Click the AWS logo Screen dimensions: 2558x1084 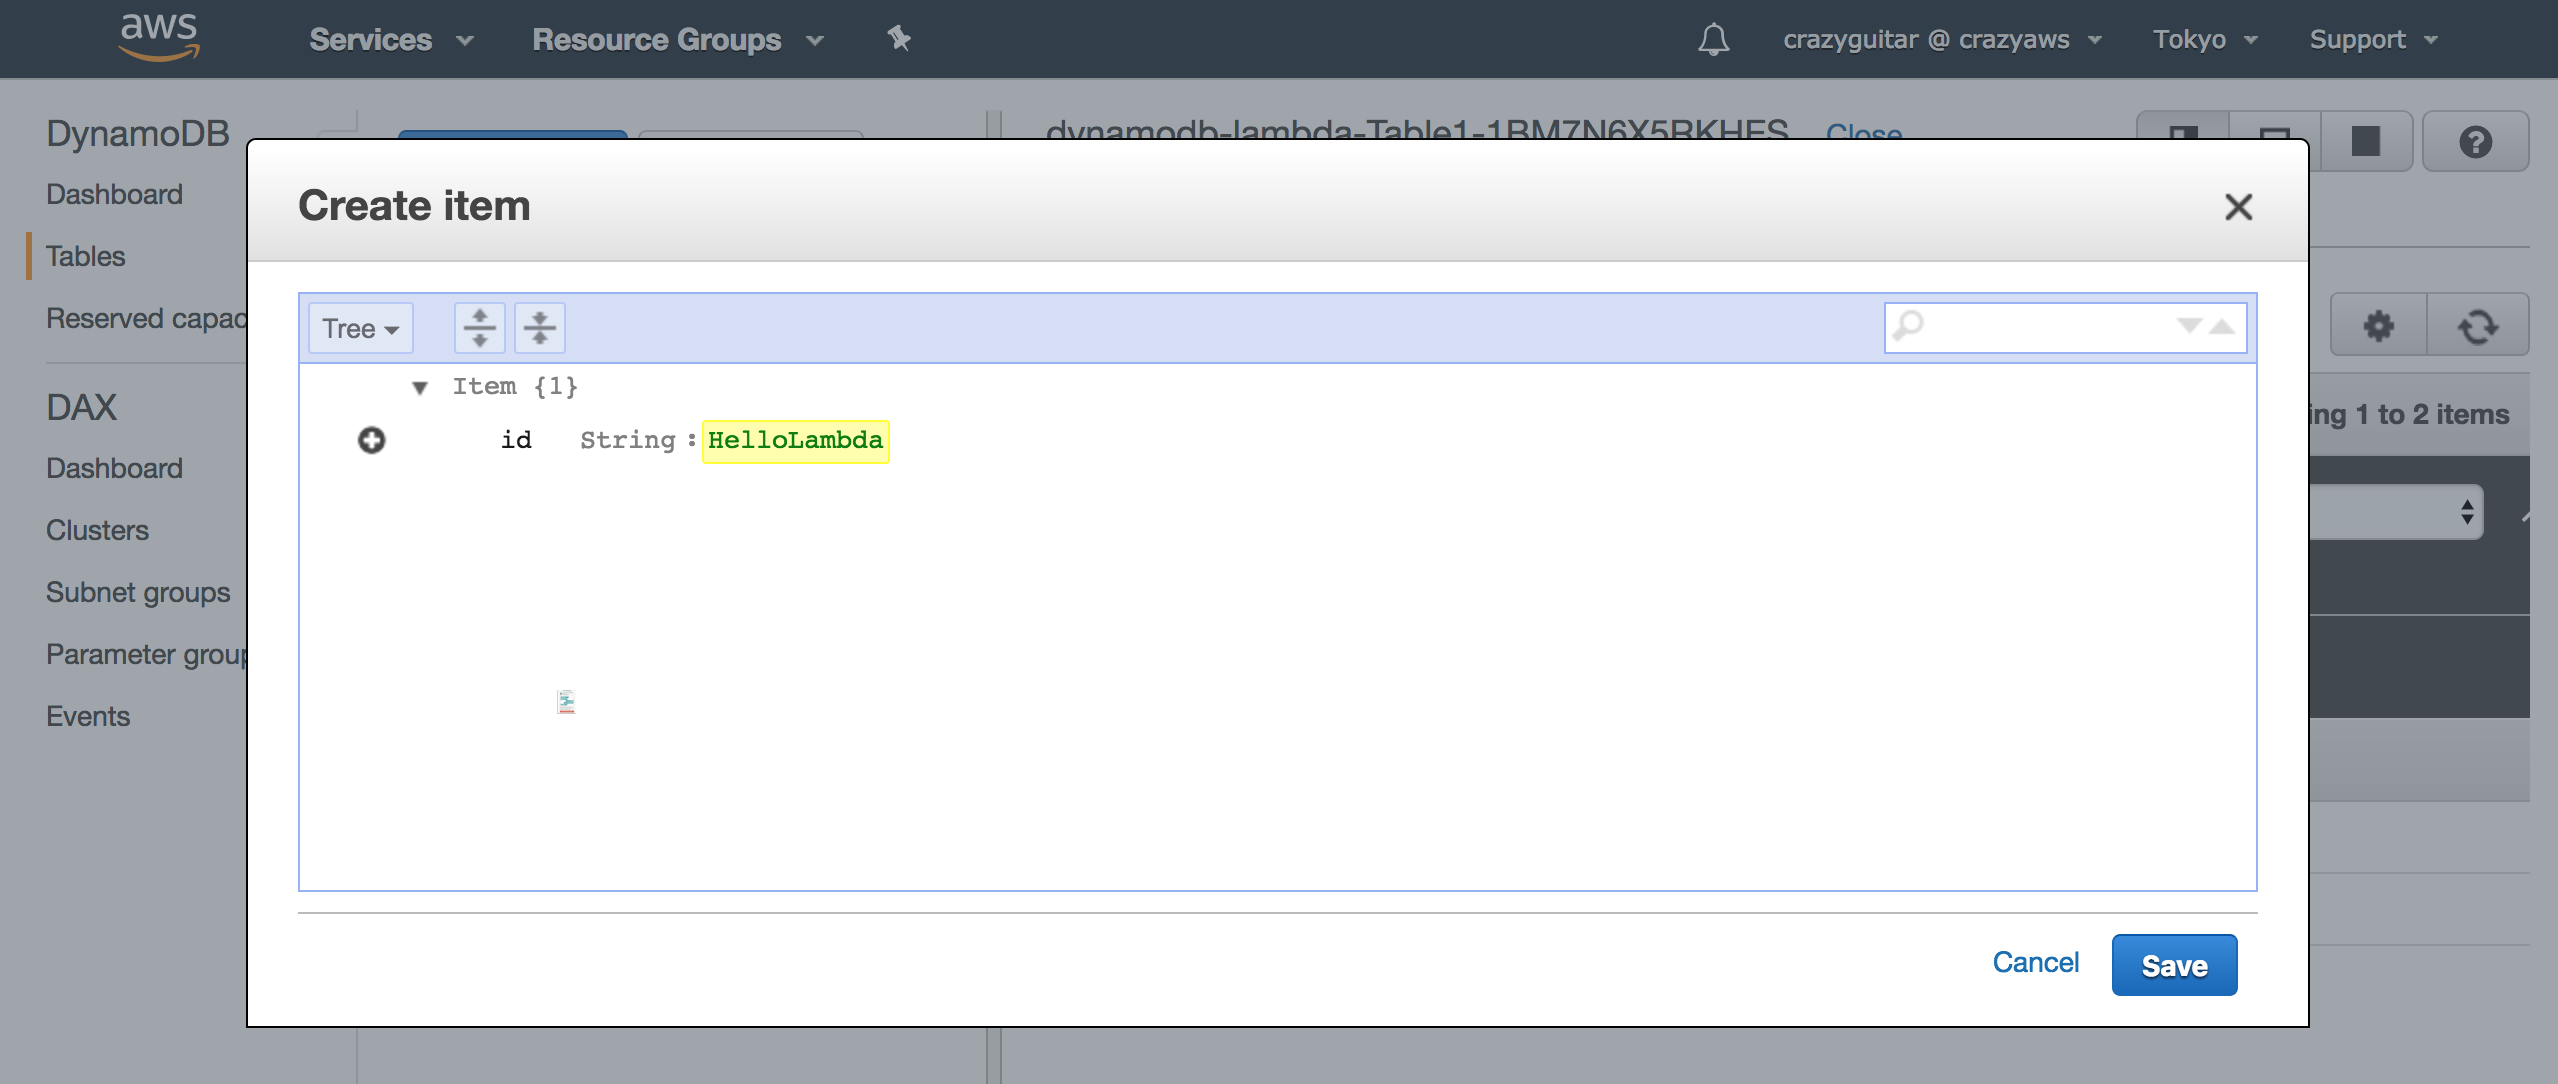tap(160, 35)
